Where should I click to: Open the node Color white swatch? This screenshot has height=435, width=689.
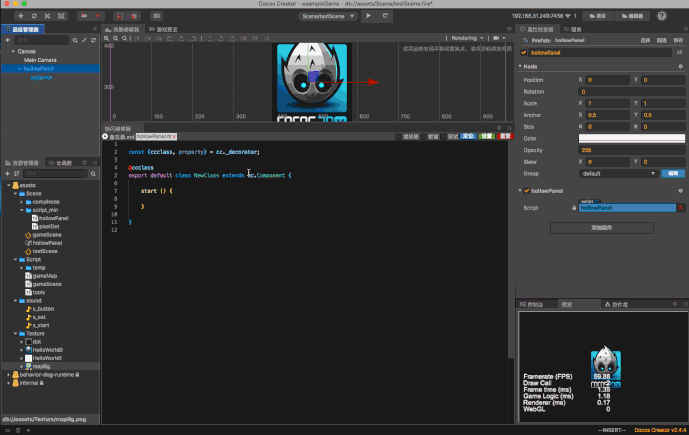(631, 138)
